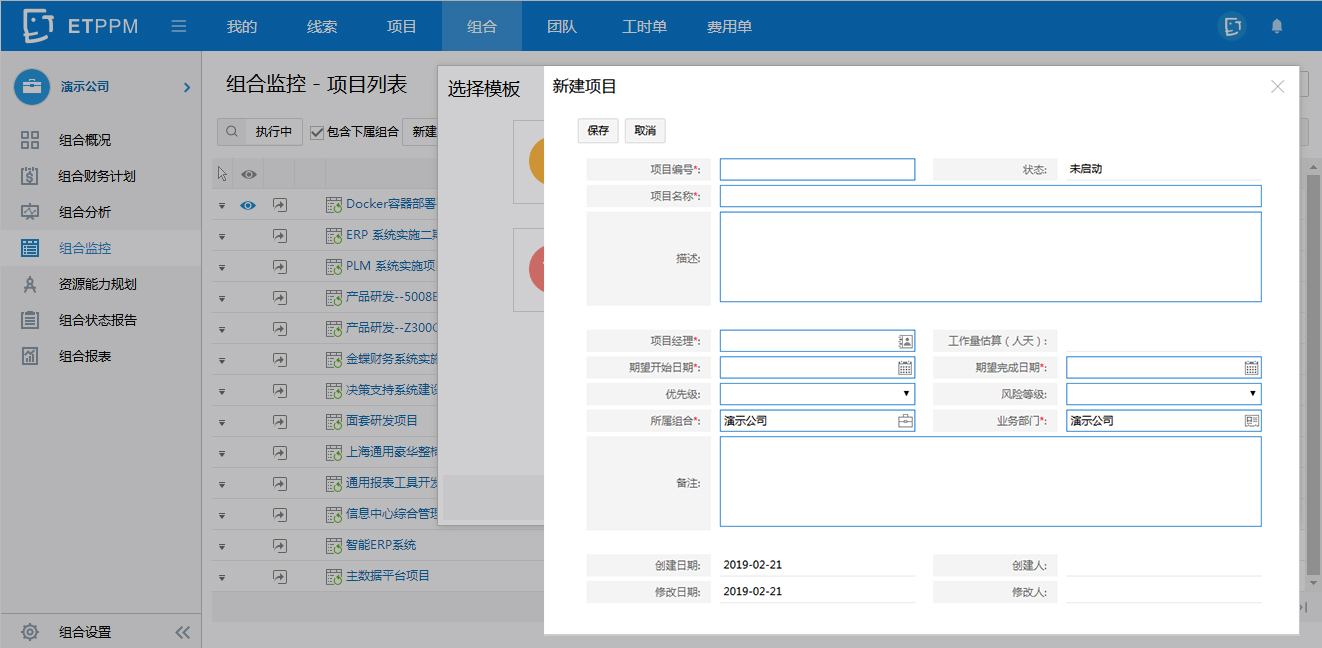The height and width of the screenshot is (648, 1322).
Task: Collapse the sidebar with the double chevron
Action: (182, 632)
